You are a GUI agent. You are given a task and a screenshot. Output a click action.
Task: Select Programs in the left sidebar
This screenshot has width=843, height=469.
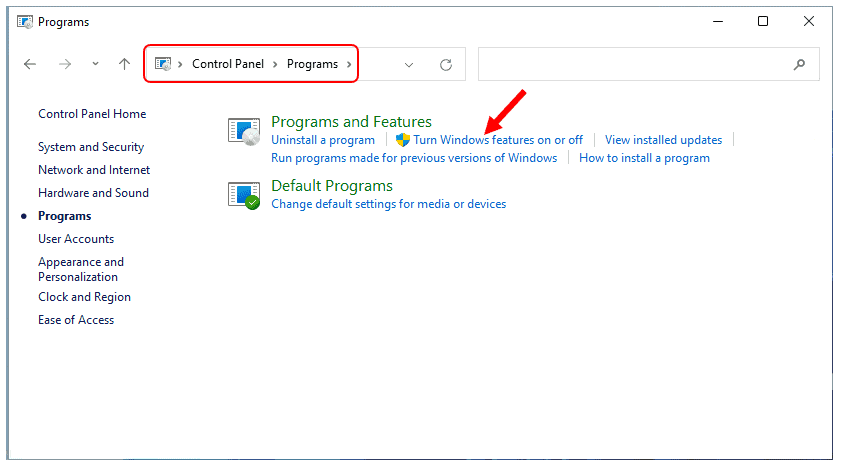click(65, 216)
